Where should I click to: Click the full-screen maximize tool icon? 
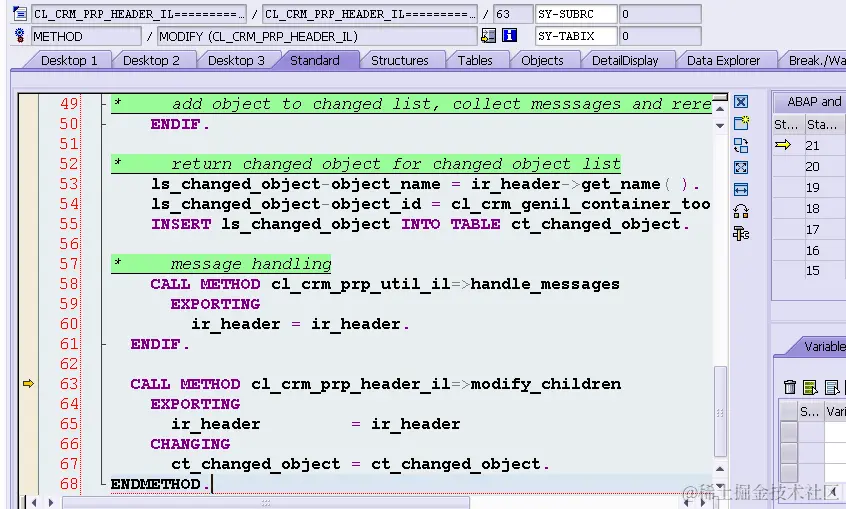pos(741,167)
